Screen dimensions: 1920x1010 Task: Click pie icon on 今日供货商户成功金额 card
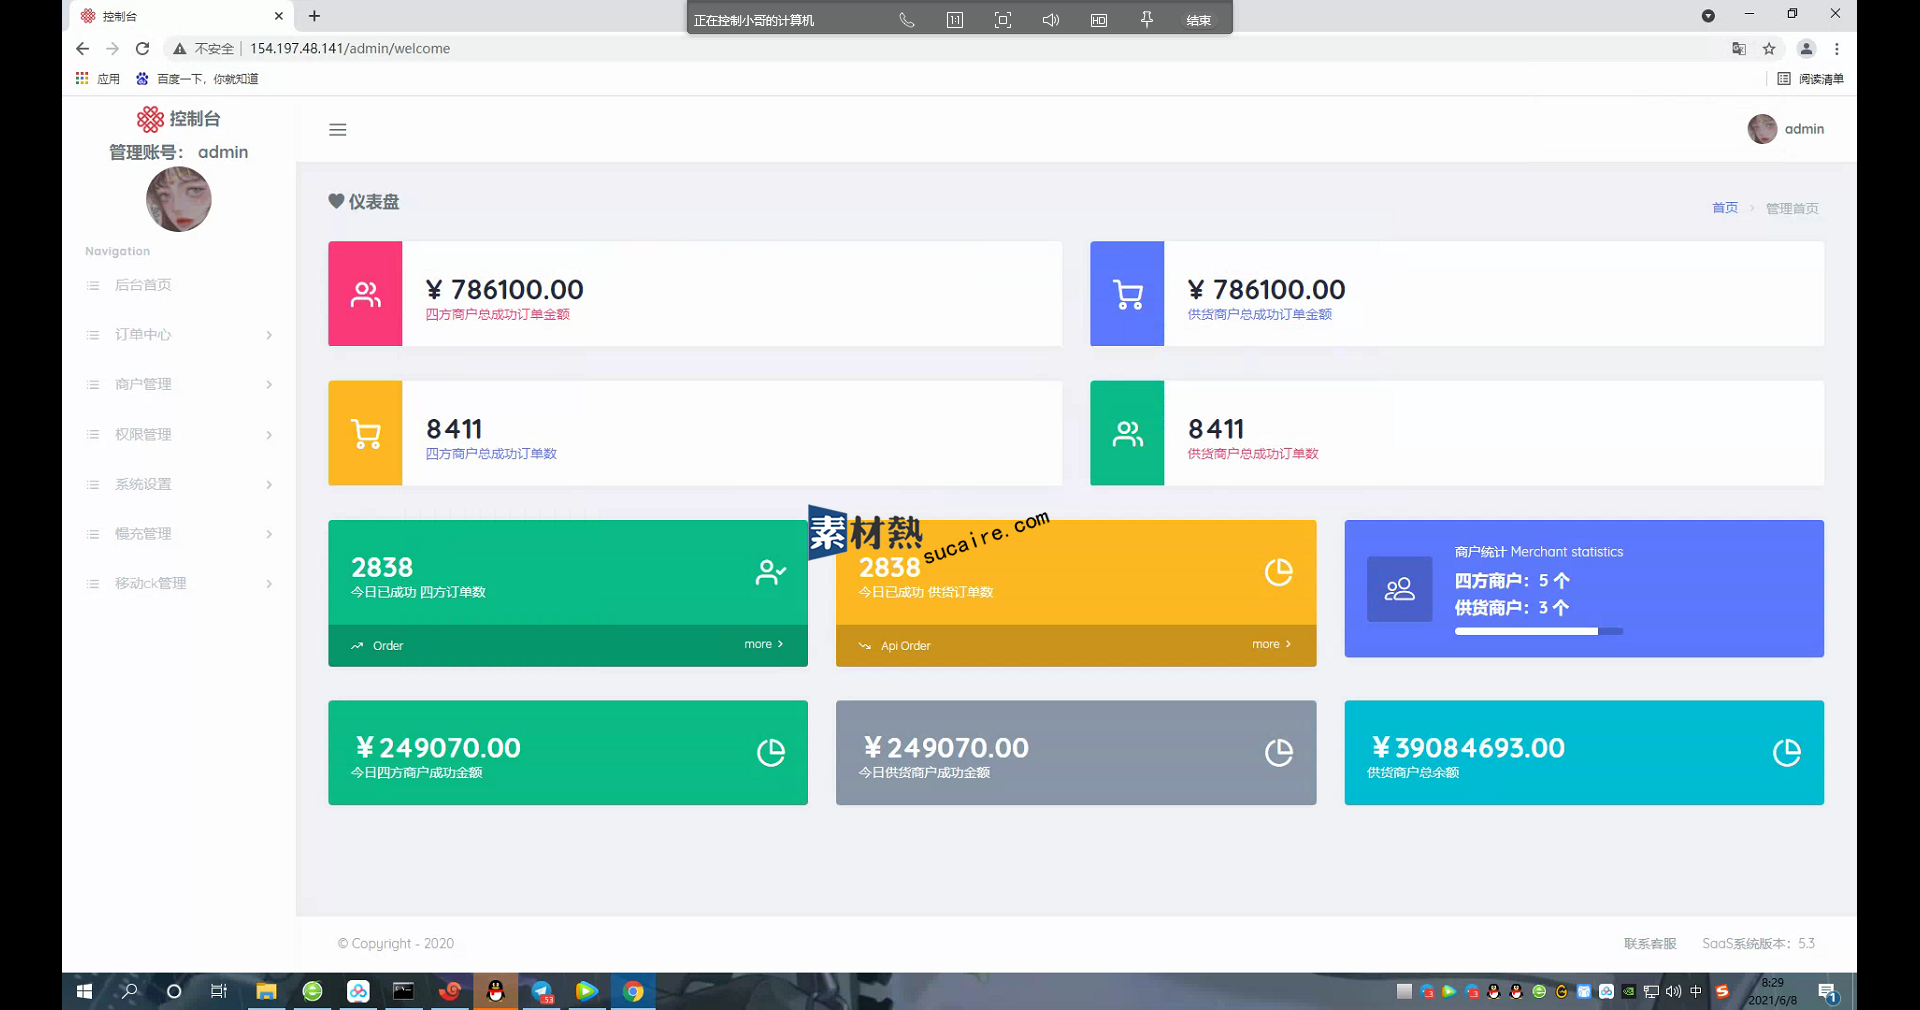click(1279, 752)
